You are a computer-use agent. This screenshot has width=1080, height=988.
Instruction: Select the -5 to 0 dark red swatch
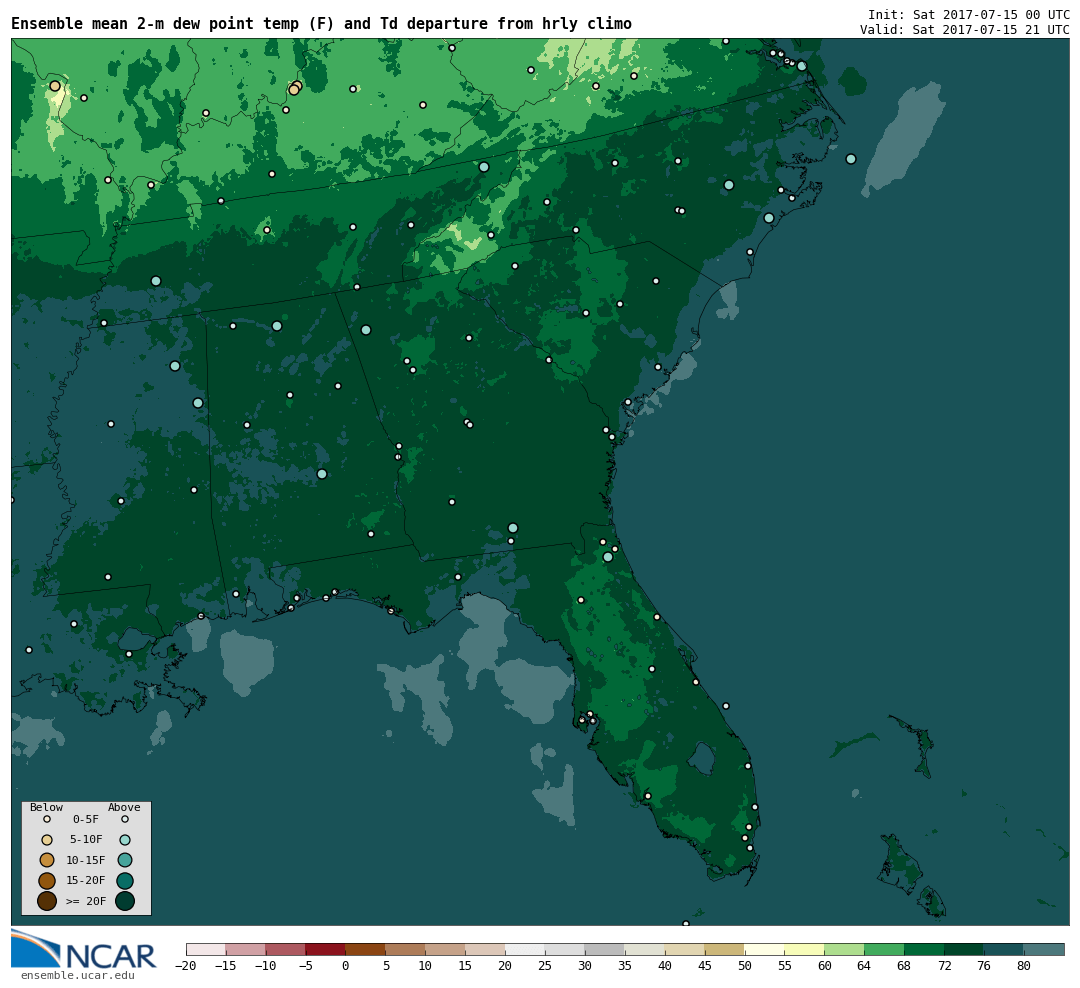(x=326, y=949)
